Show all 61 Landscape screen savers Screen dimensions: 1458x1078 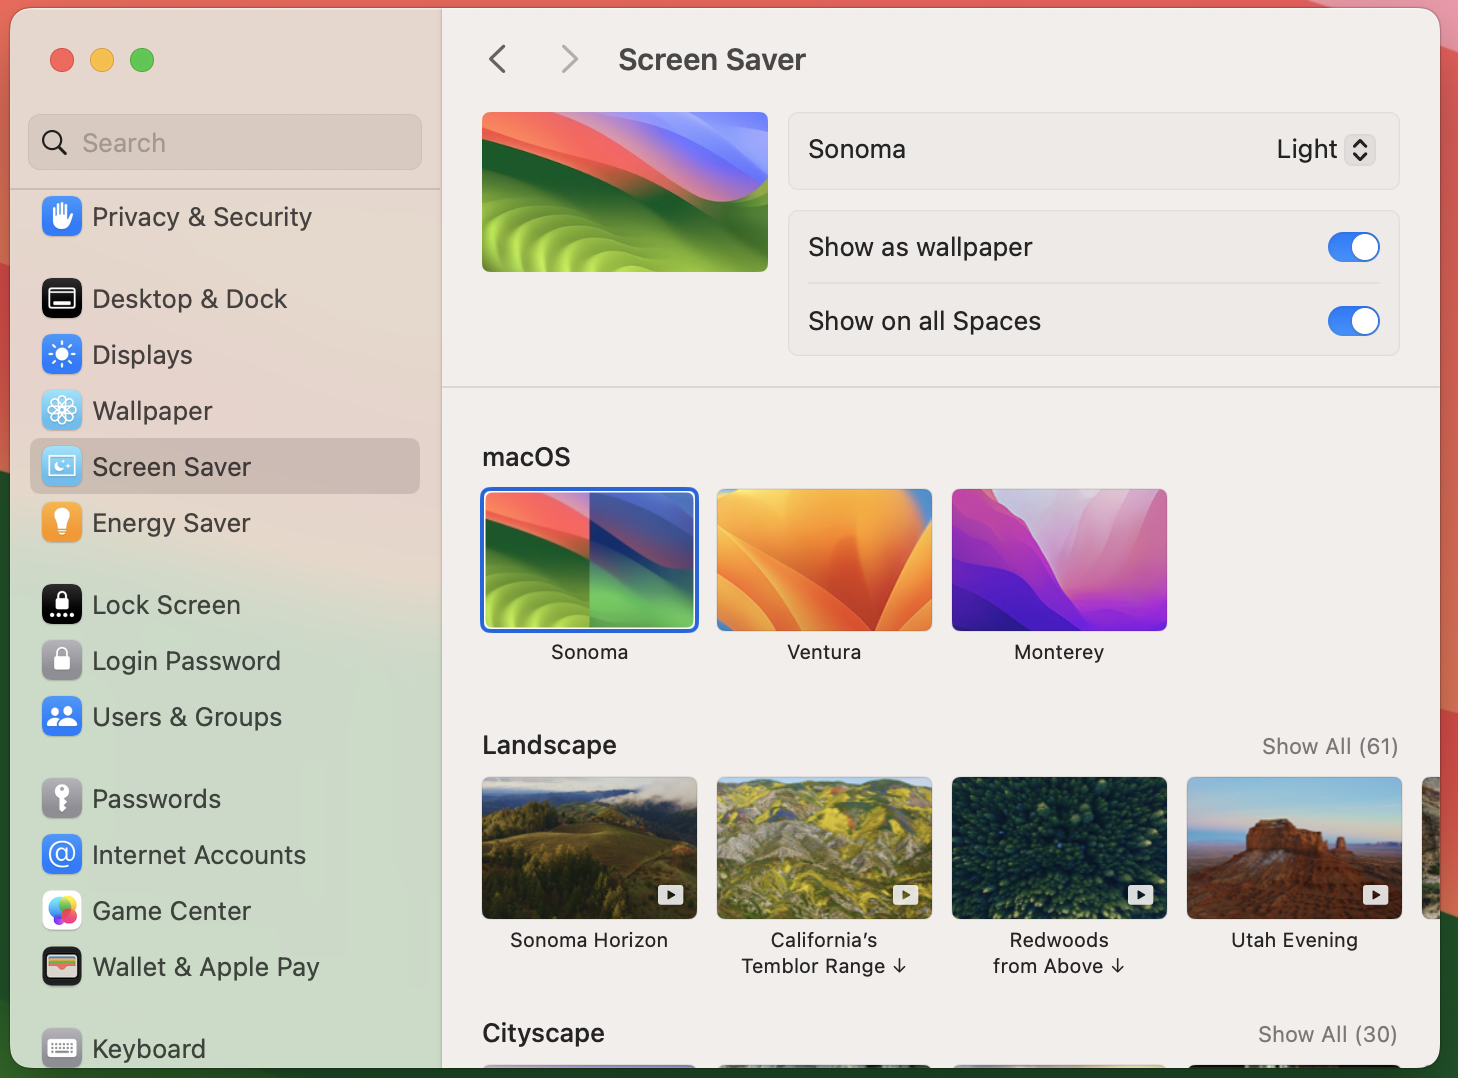[x=1329, y=746]
